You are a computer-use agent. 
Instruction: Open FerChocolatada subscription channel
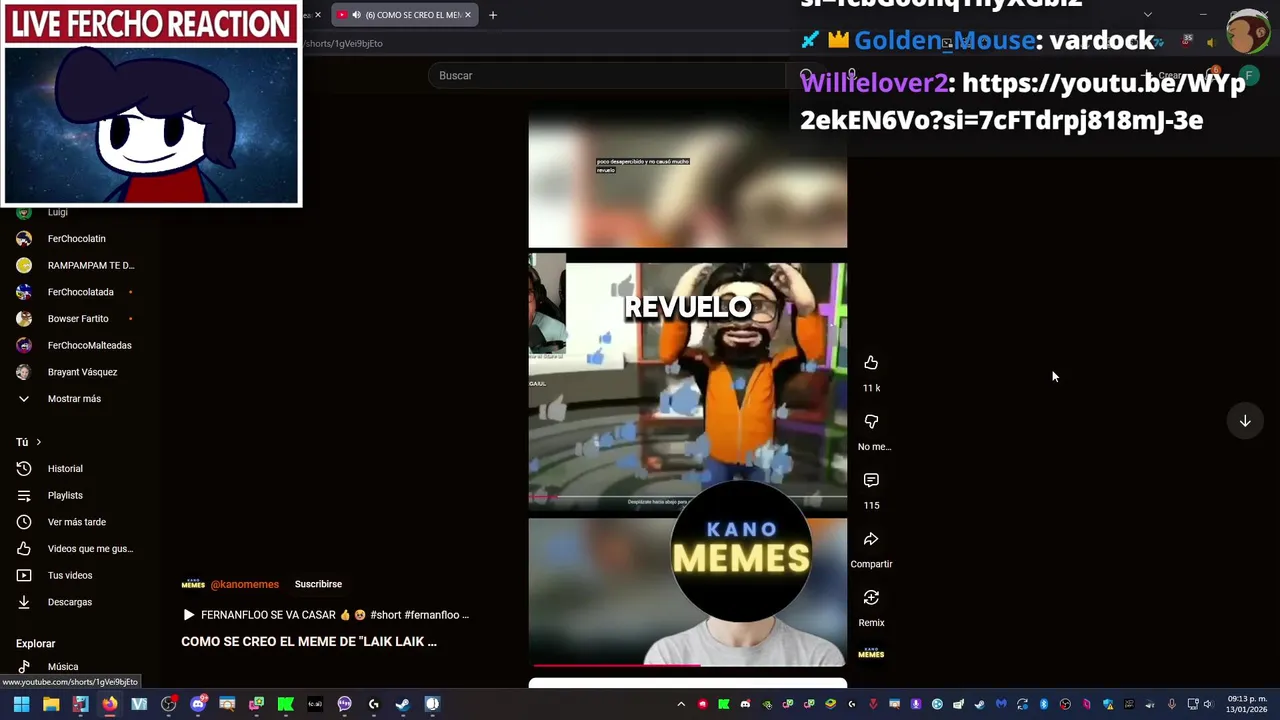[x=80, y=292]
